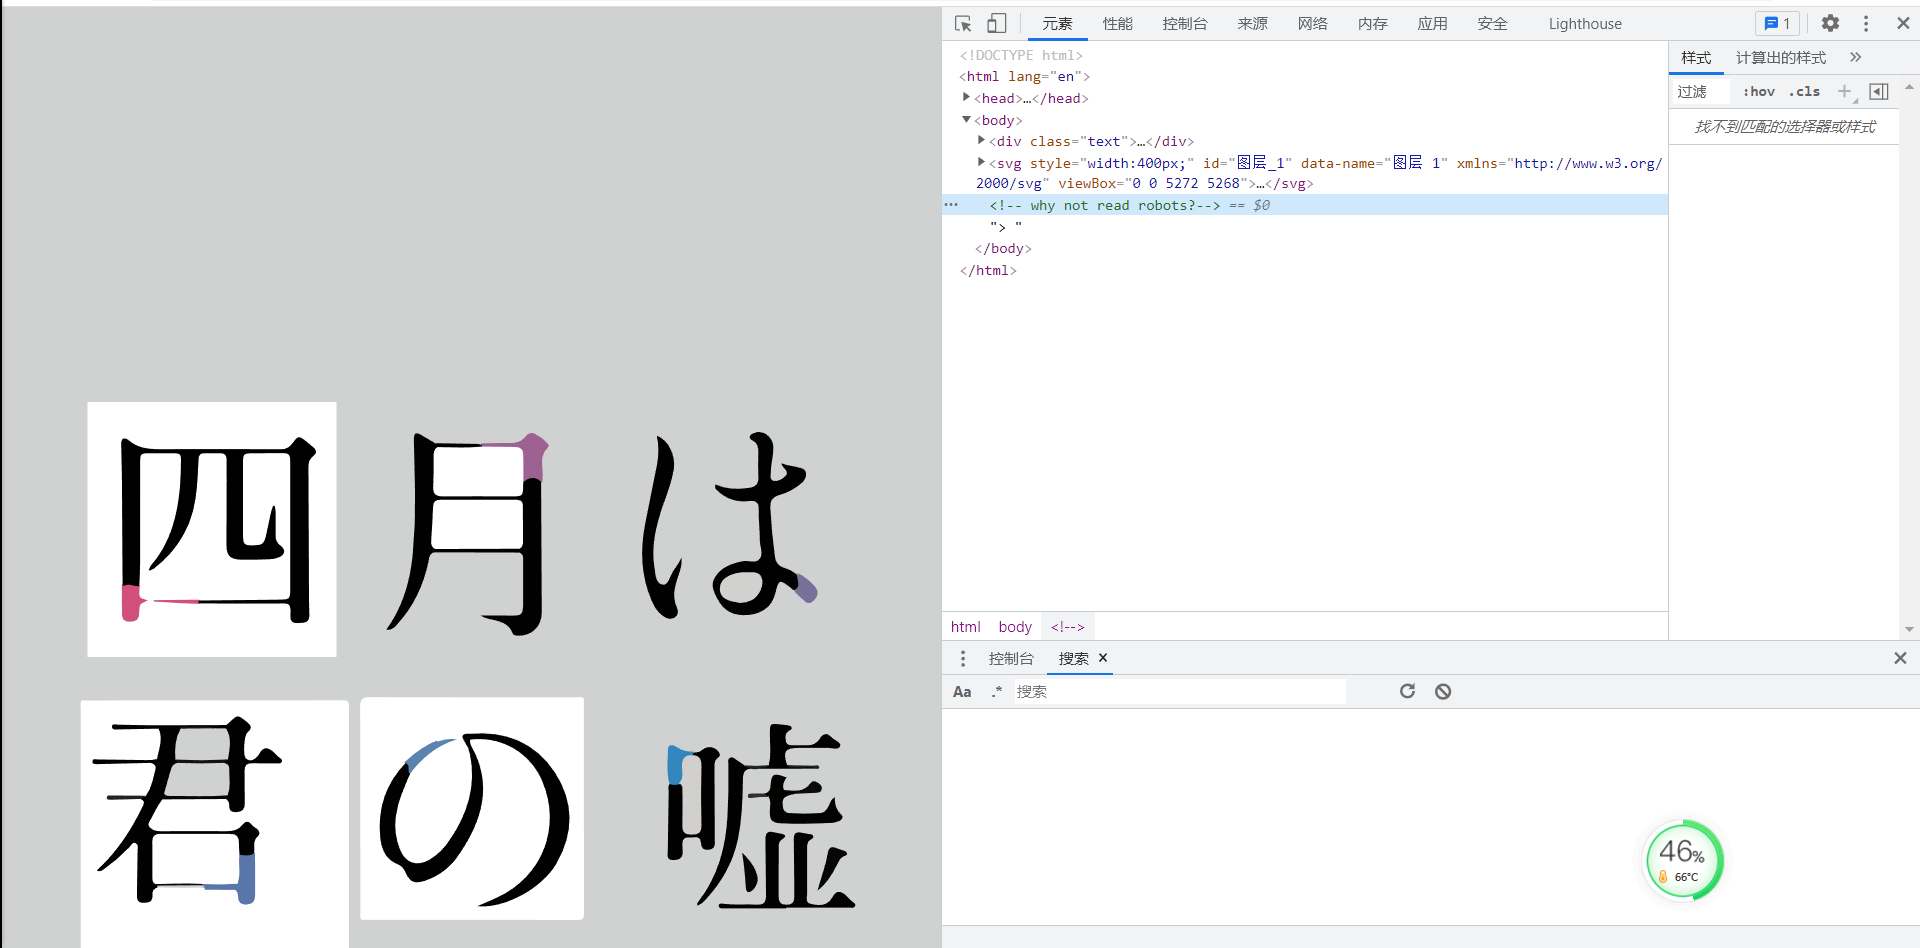Toggle :hov element state panel
Viewport: 1920px width, 948px height.
[x=1758, y=91]
